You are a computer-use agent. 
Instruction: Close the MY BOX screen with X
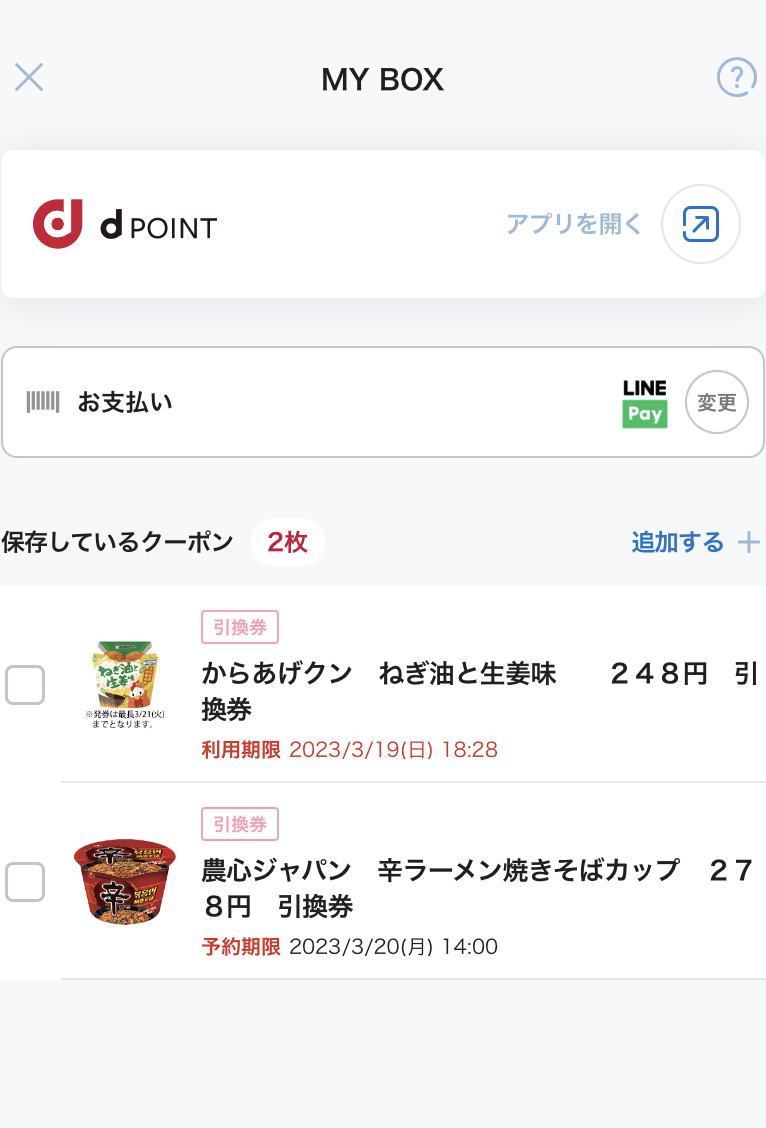29,77
